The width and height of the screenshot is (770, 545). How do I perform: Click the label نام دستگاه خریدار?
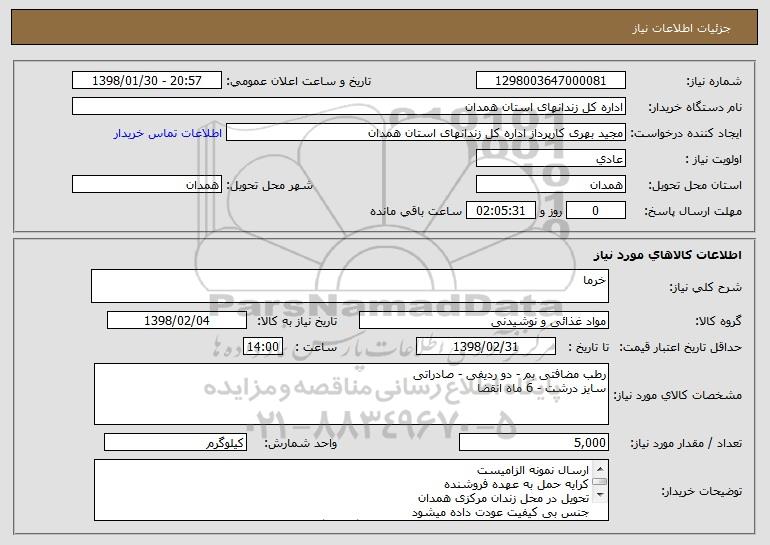tap(696, 108)
